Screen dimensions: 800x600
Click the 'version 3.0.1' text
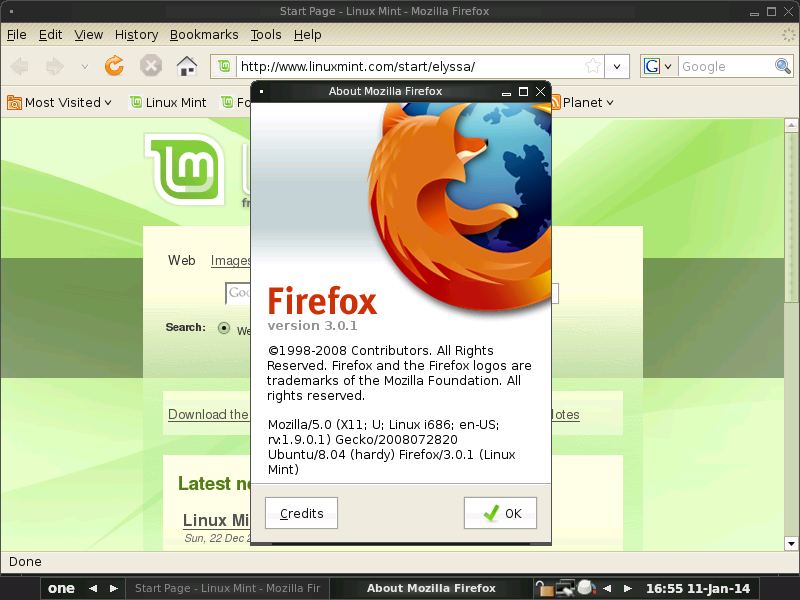tap(312, 326)
